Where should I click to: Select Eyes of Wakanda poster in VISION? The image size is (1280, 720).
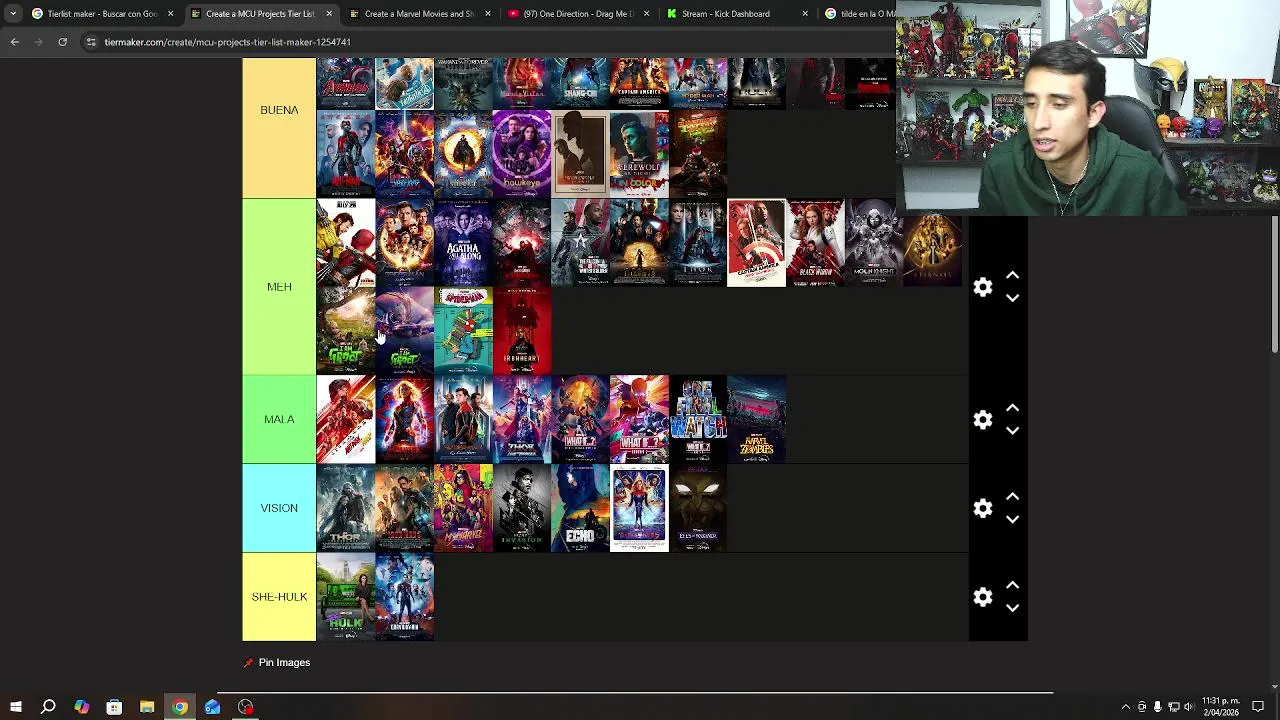coord(698,508)
